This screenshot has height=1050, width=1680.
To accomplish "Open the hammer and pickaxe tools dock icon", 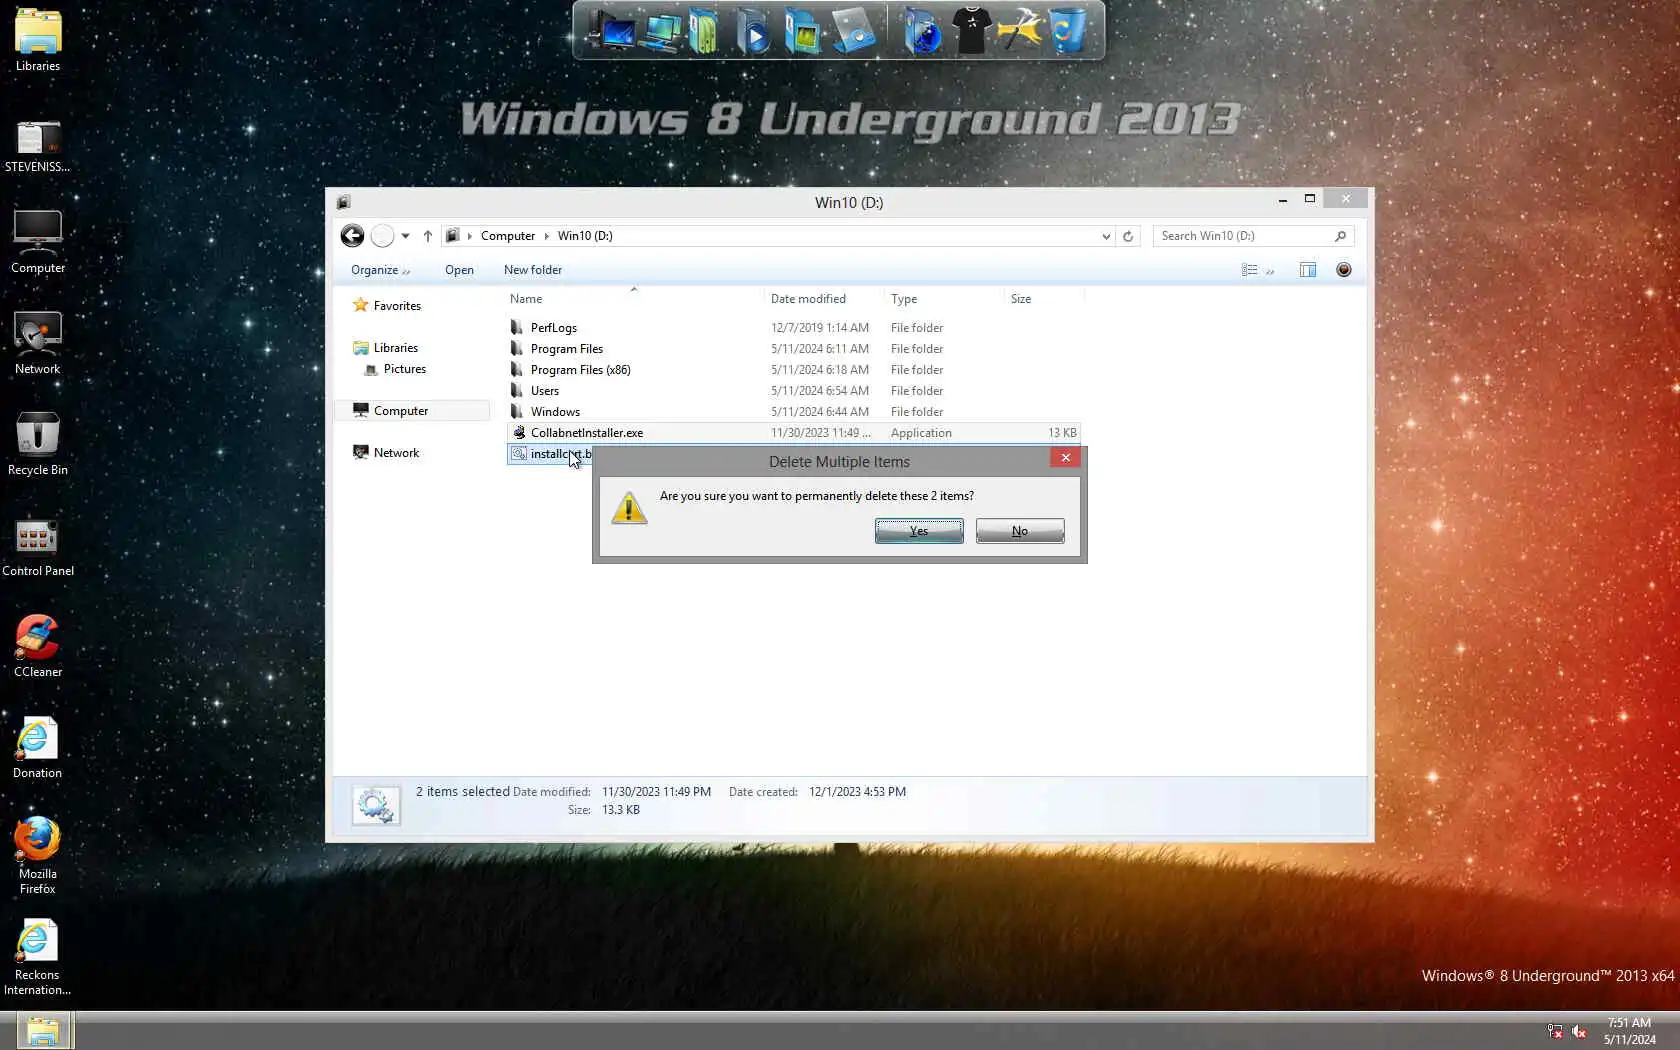I will point(1020,30).
